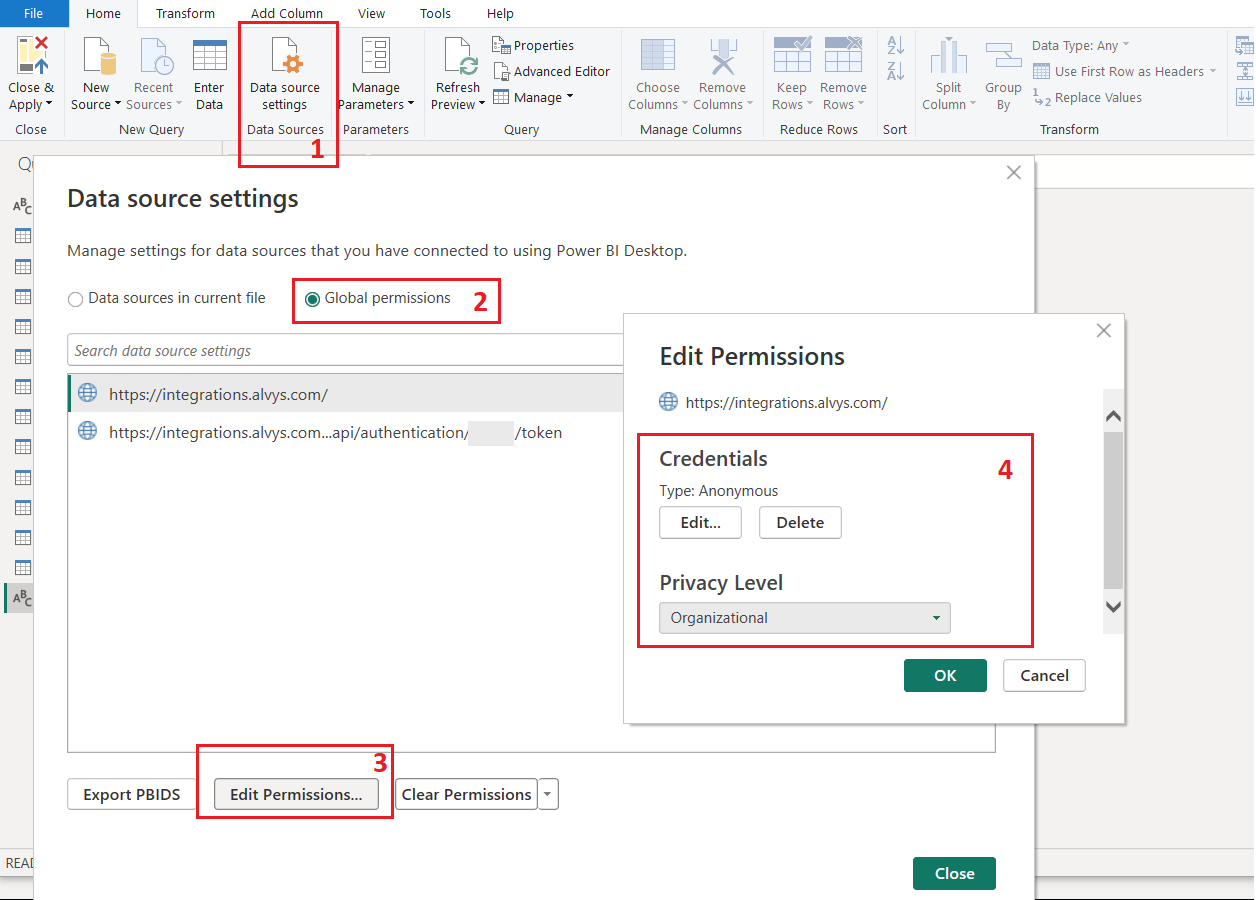Switch to the Home tab
Screen dimensions: 1256x900
coord(103,13)
